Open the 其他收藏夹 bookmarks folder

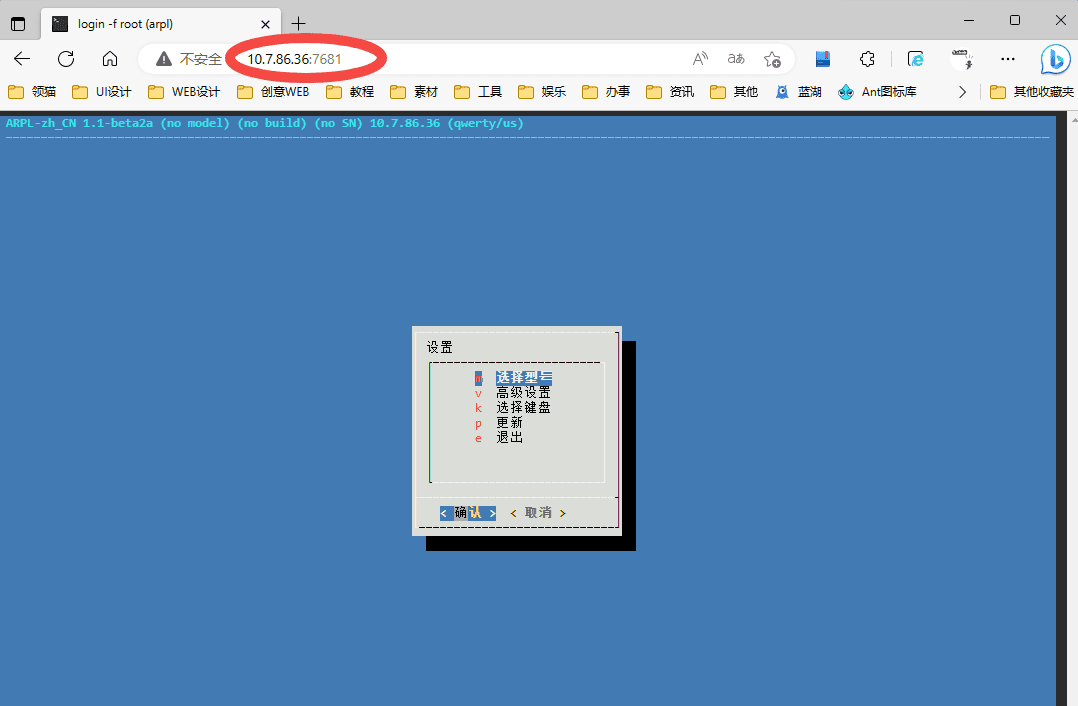[x=1032, y=92]
